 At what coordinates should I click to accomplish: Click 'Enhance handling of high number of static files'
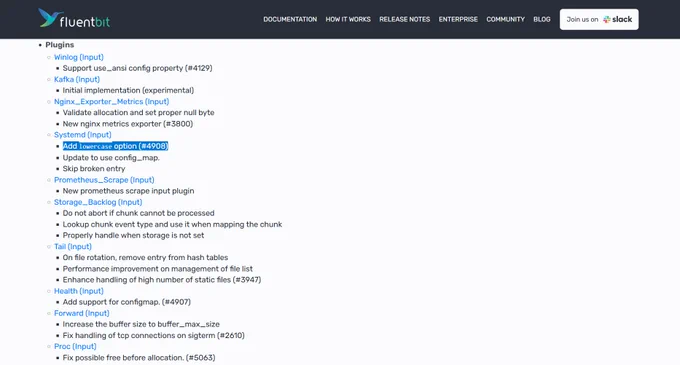162,280
